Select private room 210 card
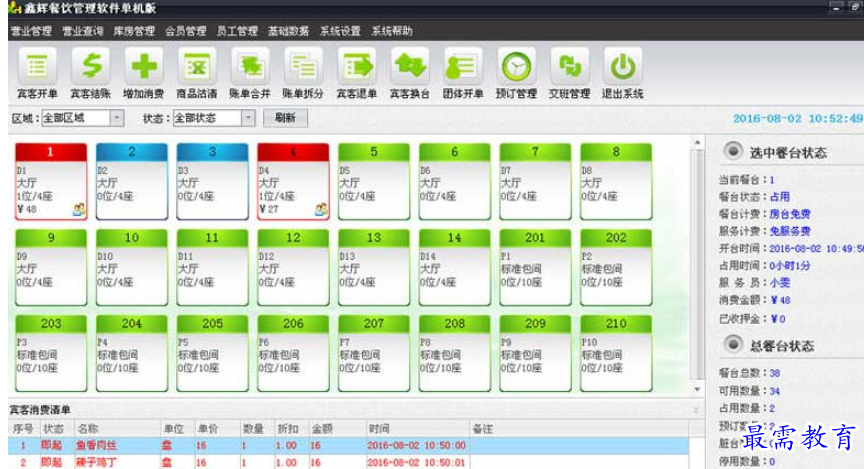 (616, 353)
